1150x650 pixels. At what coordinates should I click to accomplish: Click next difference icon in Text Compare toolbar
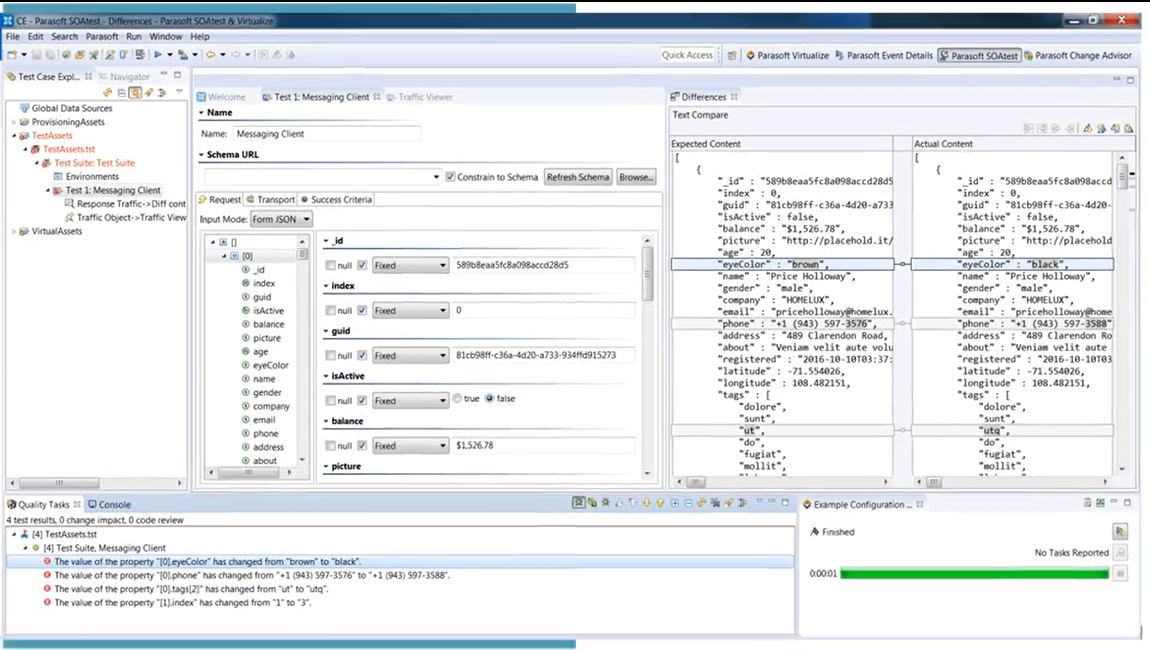(1088, 128)
